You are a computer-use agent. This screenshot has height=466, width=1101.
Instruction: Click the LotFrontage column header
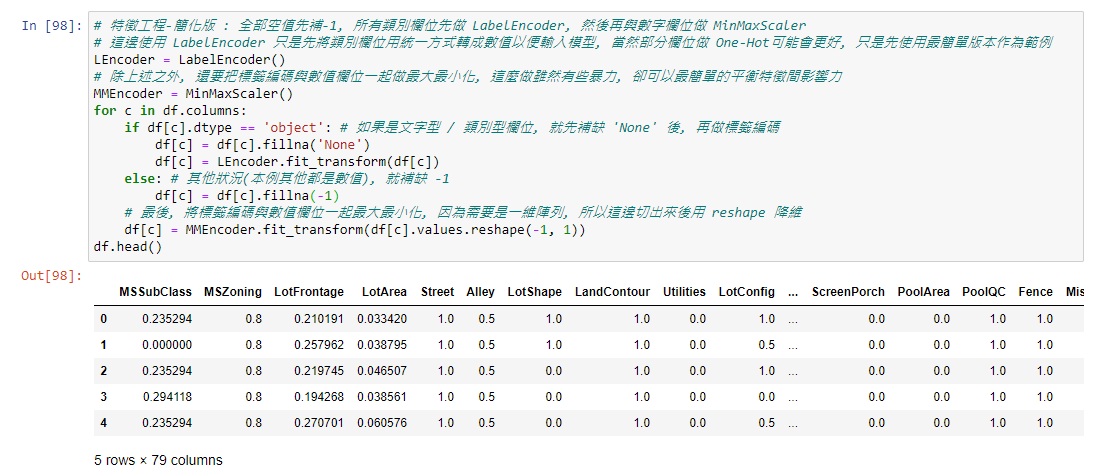pos(309,292)
